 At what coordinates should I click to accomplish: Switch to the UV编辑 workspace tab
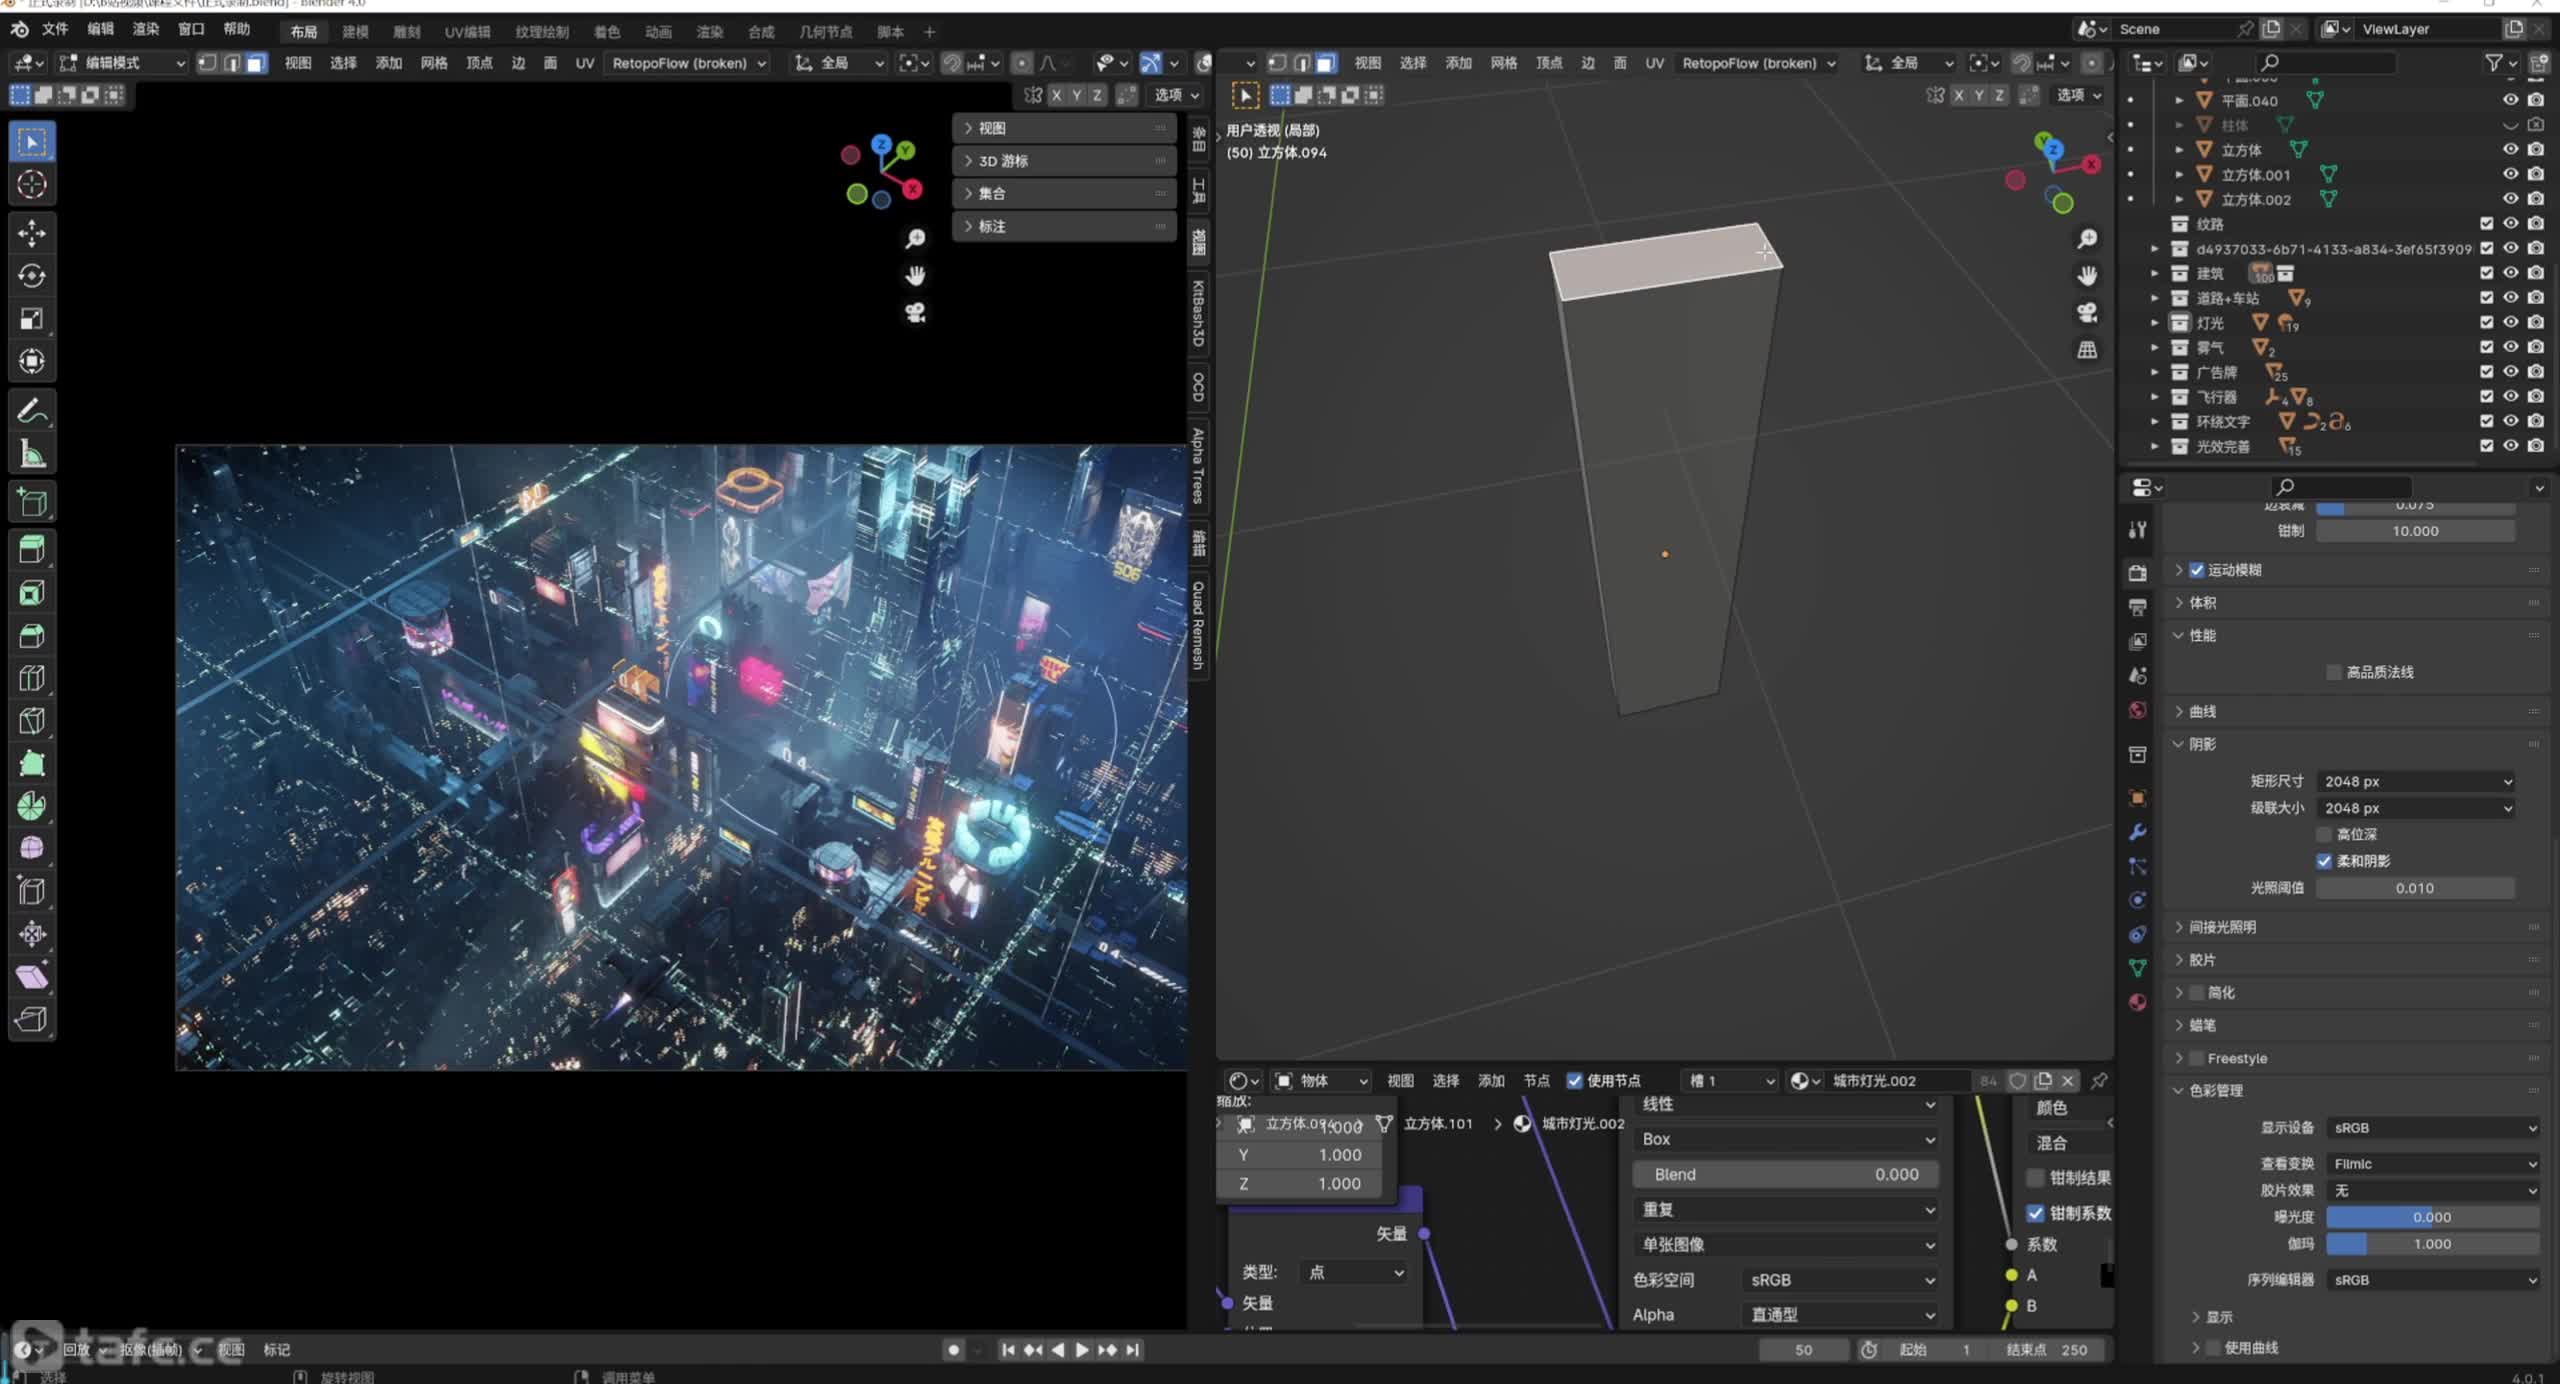[467, 32]
